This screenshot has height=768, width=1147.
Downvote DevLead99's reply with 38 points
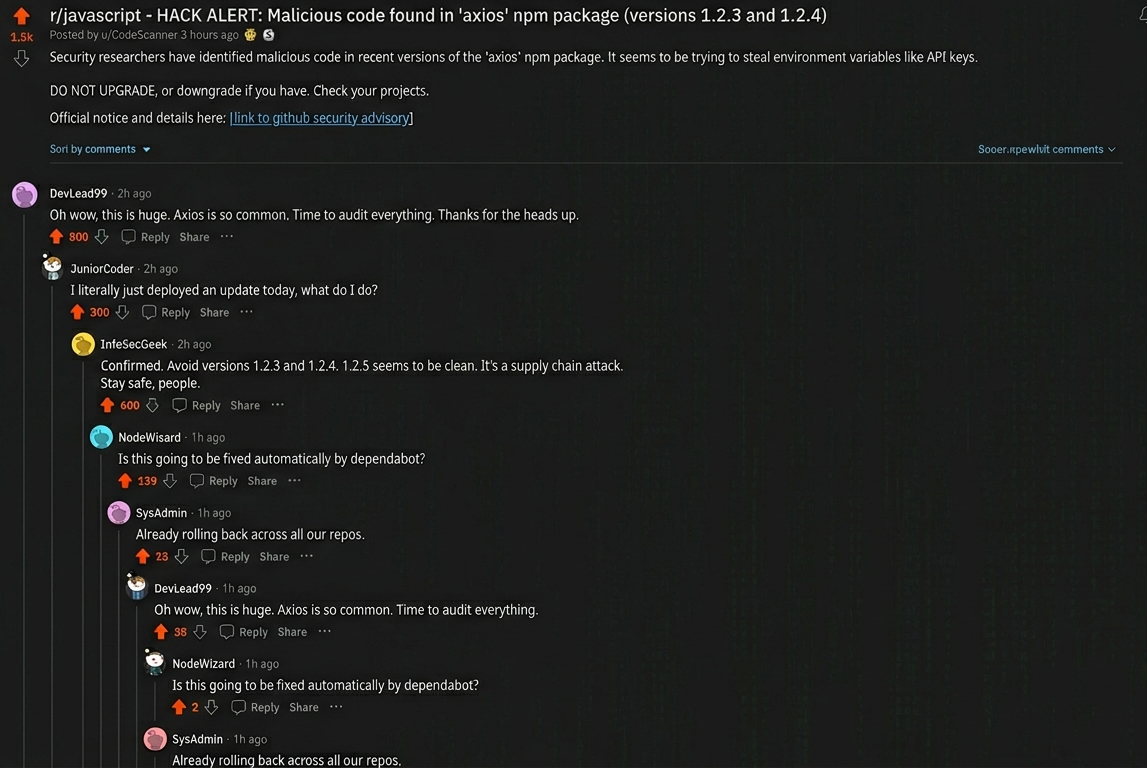point(200,632)
